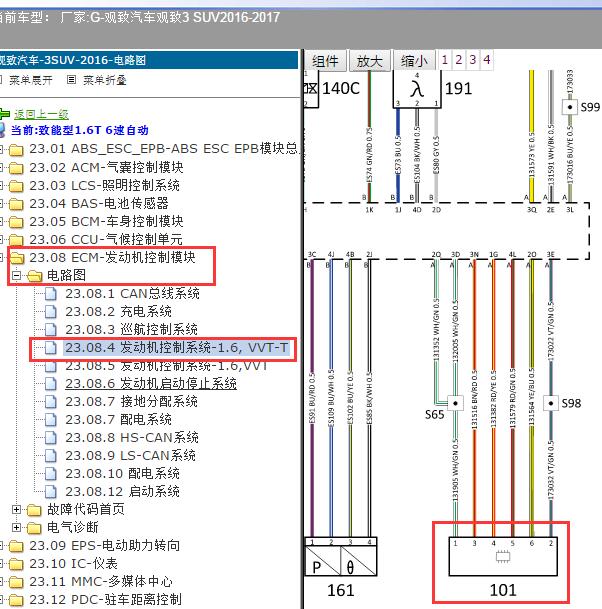Click the S99 splice dot symbol

pos(570,107)
